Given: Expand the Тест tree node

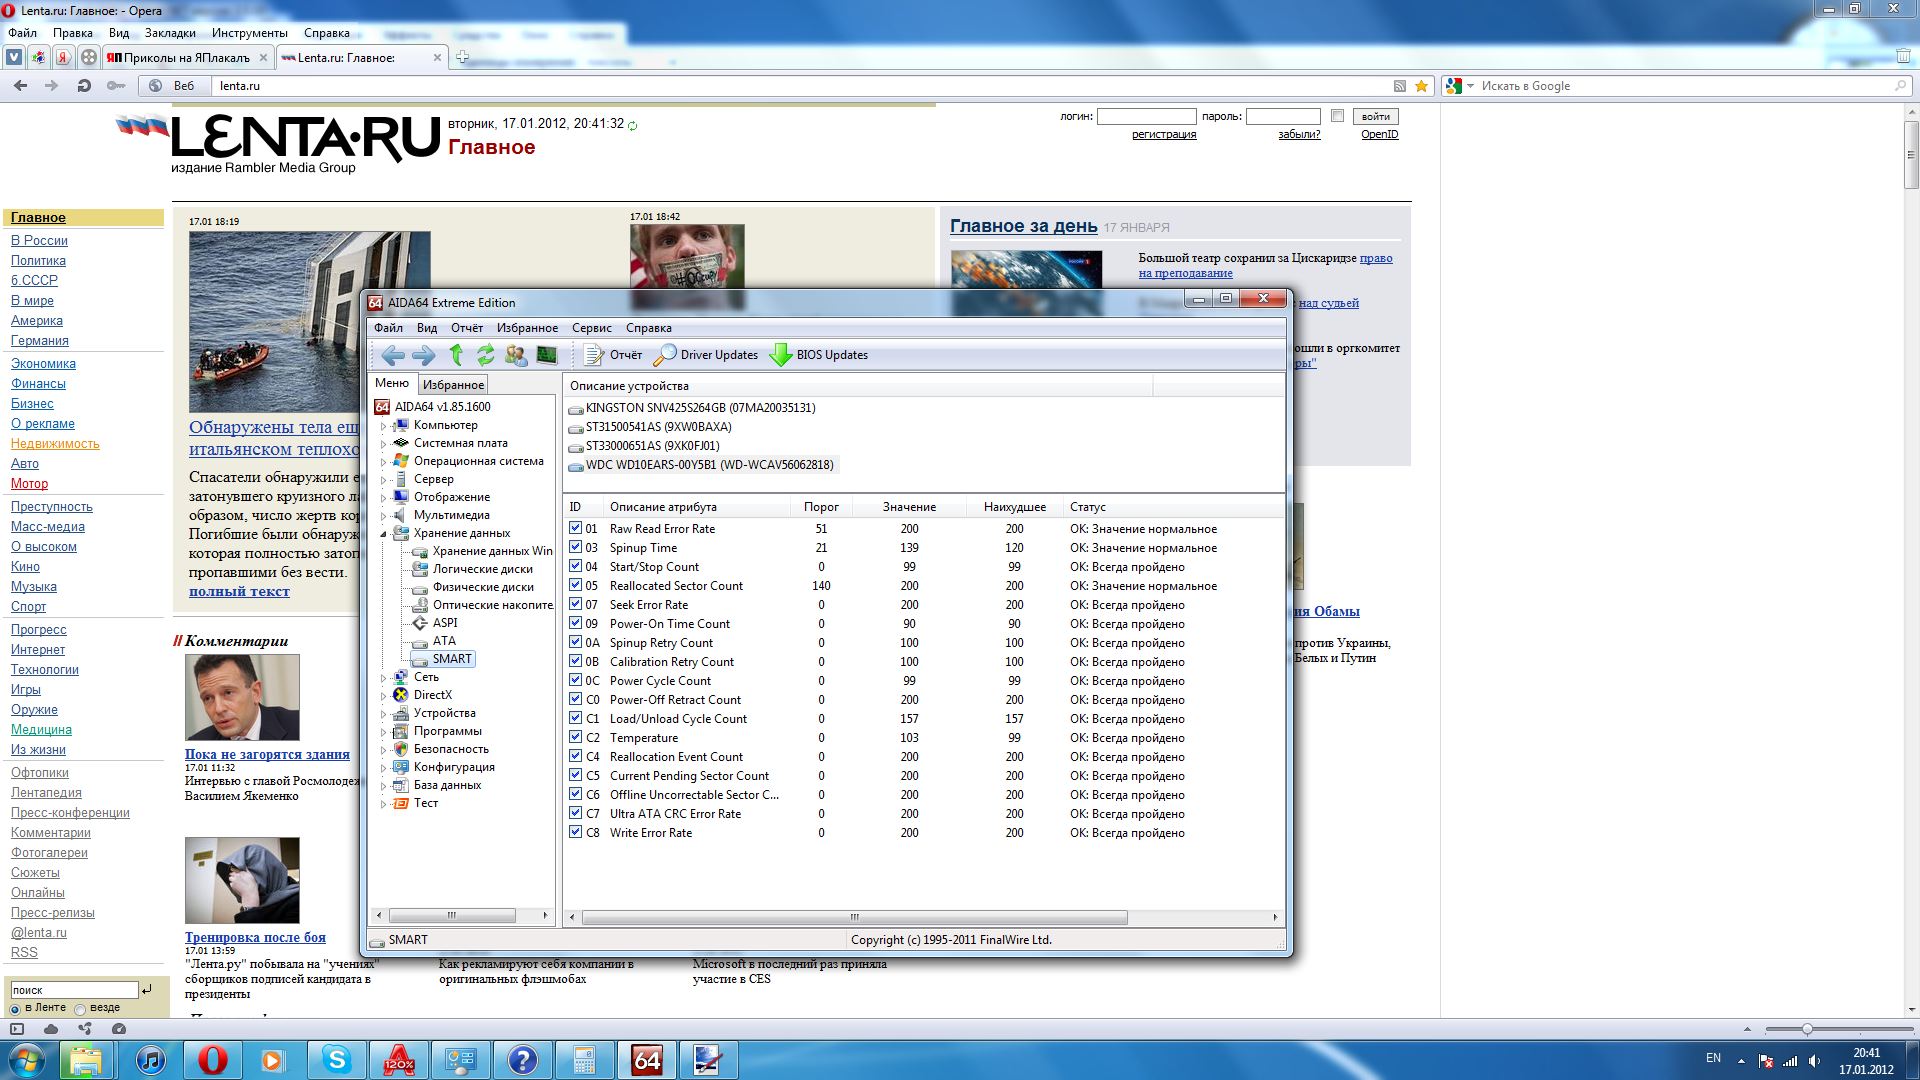Looking at the screenshot, I should click(x=383, y=804).
